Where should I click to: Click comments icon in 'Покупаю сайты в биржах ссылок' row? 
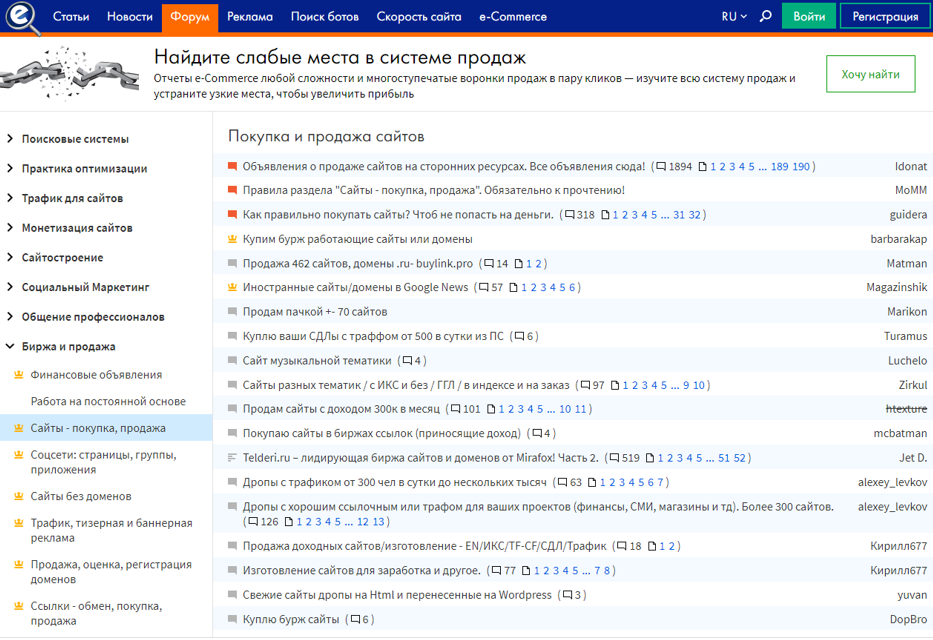click(537, 434)
